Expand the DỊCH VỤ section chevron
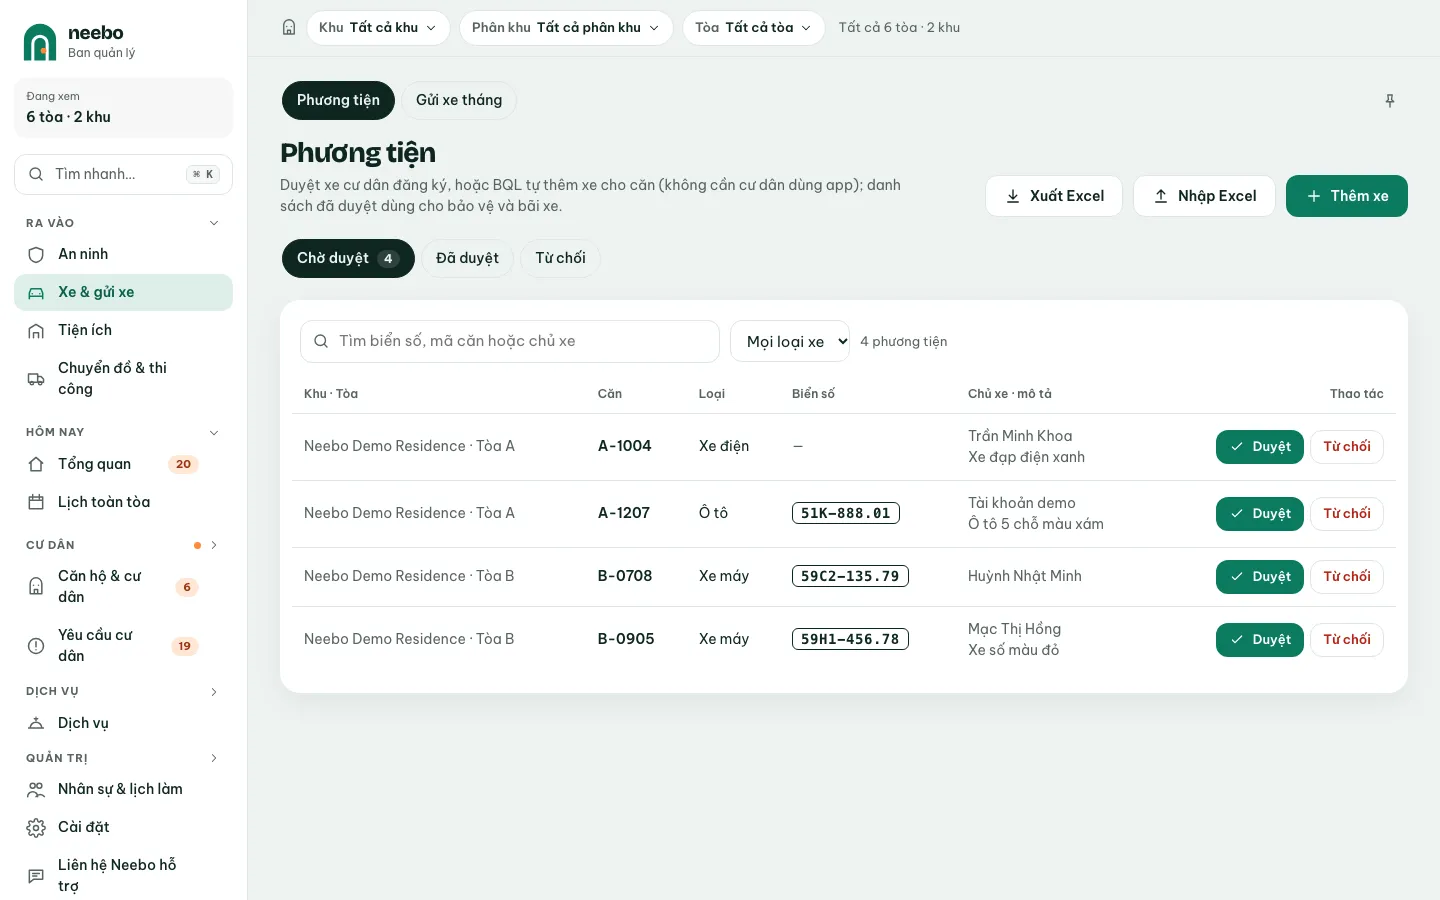 pyautogui.click(x=214, y=691)
